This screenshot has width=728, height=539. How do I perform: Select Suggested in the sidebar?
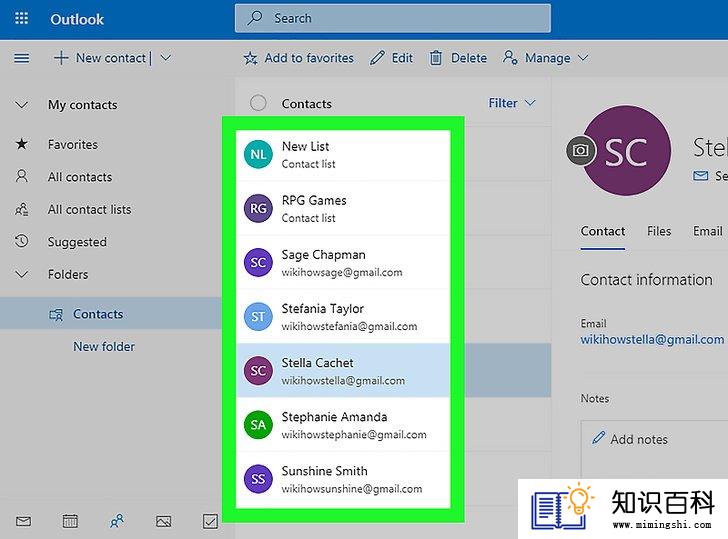tap(77, 242)
